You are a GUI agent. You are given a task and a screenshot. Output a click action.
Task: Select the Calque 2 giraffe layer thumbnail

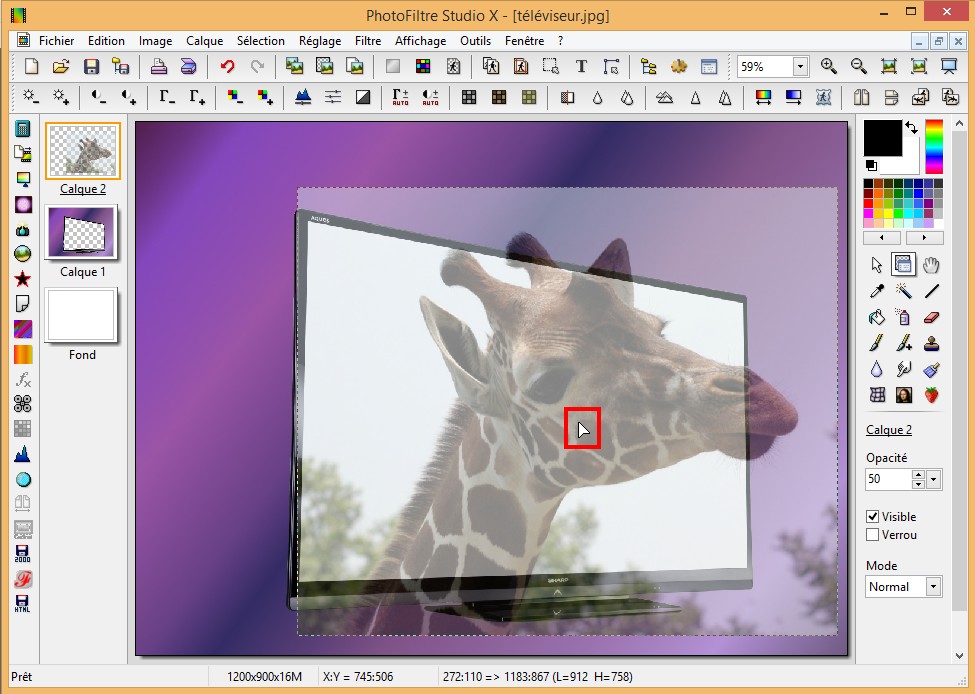[83, 151]
